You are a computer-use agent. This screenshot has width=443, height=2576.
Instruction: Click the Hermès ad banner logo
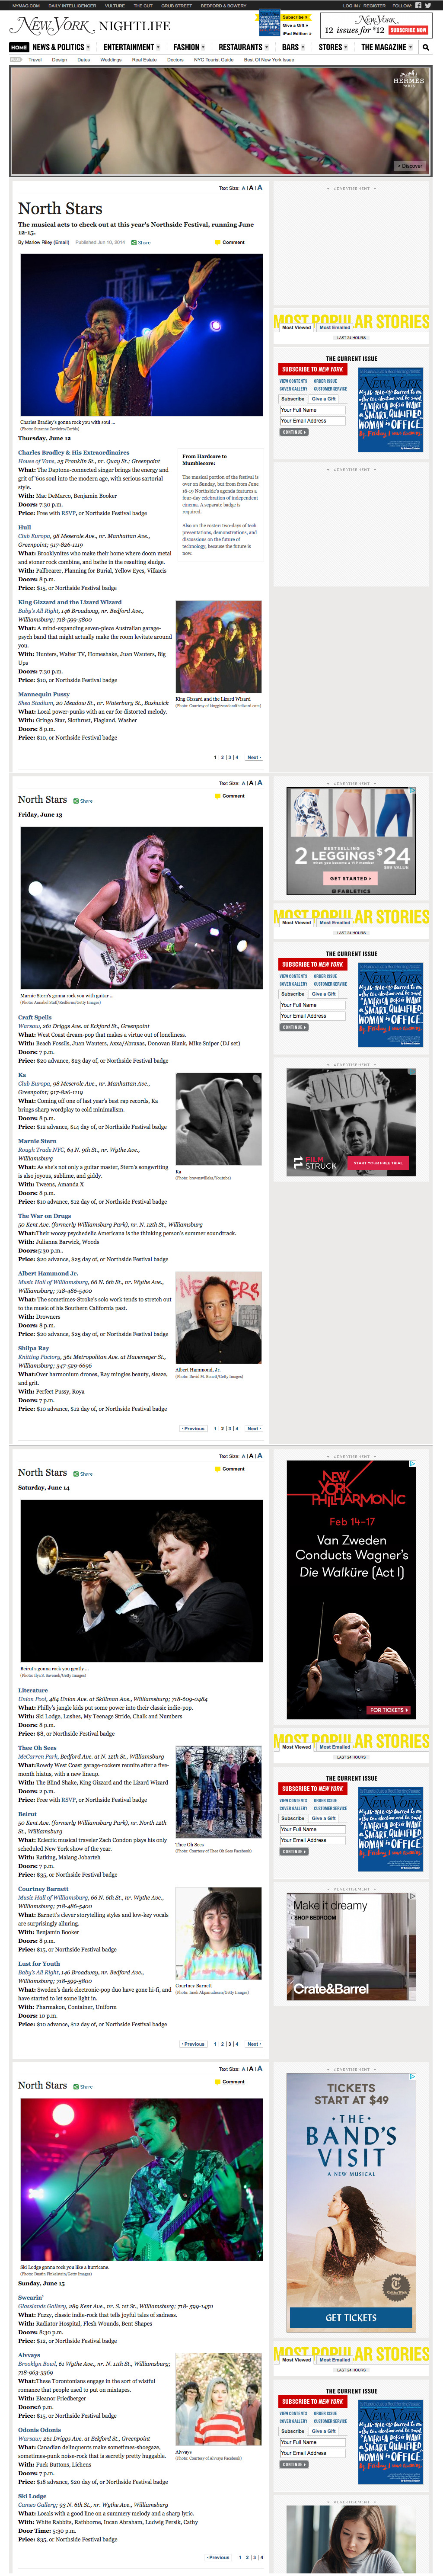point(408,79)
